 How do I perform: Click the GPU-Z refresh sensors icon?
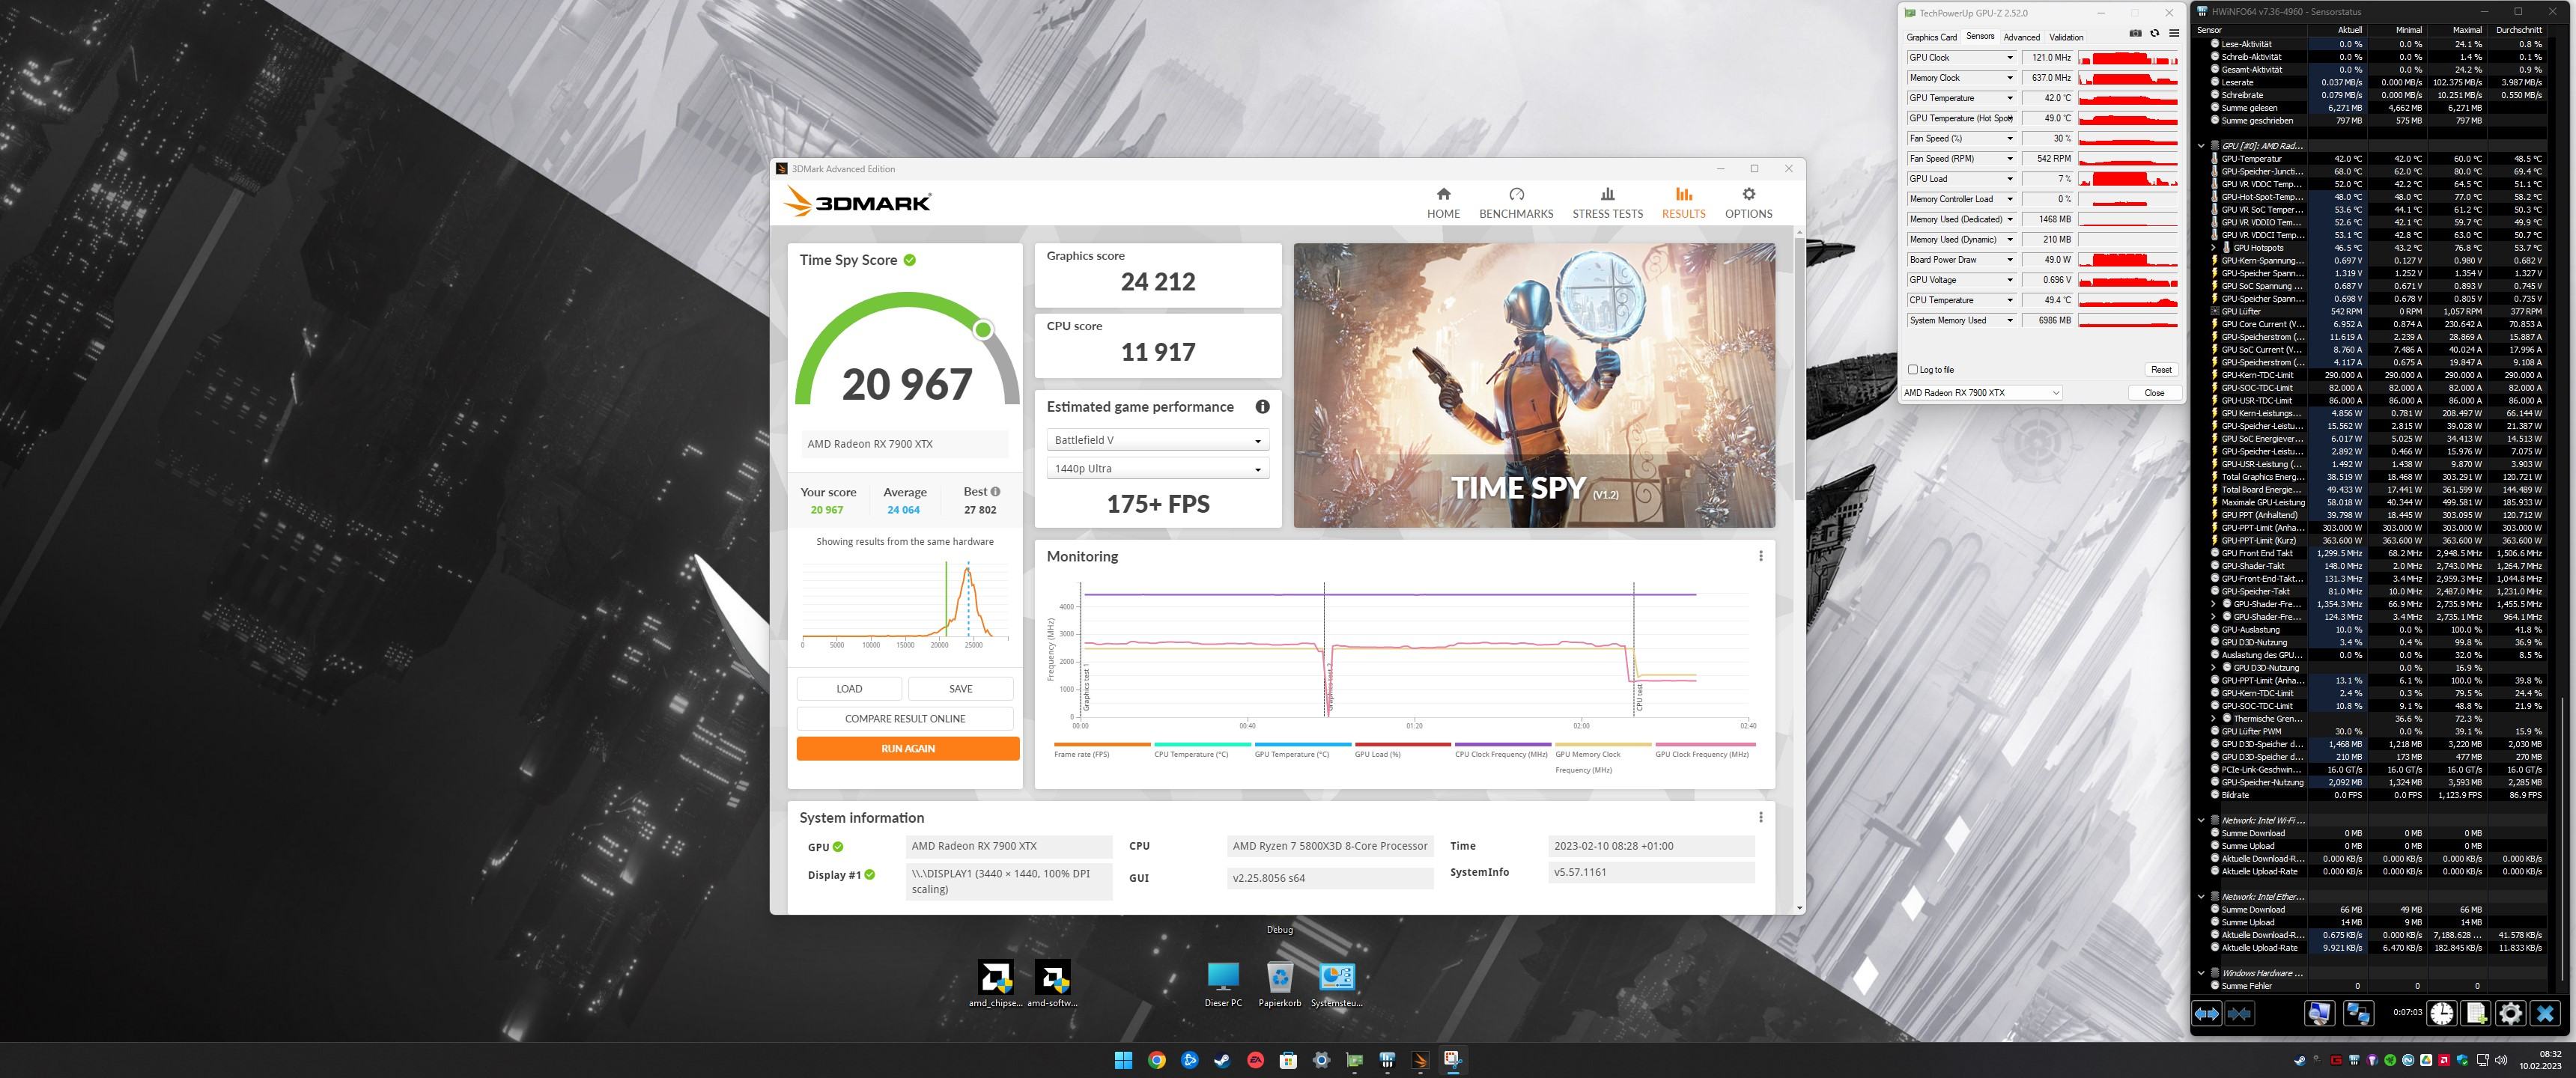[2154, 33]
